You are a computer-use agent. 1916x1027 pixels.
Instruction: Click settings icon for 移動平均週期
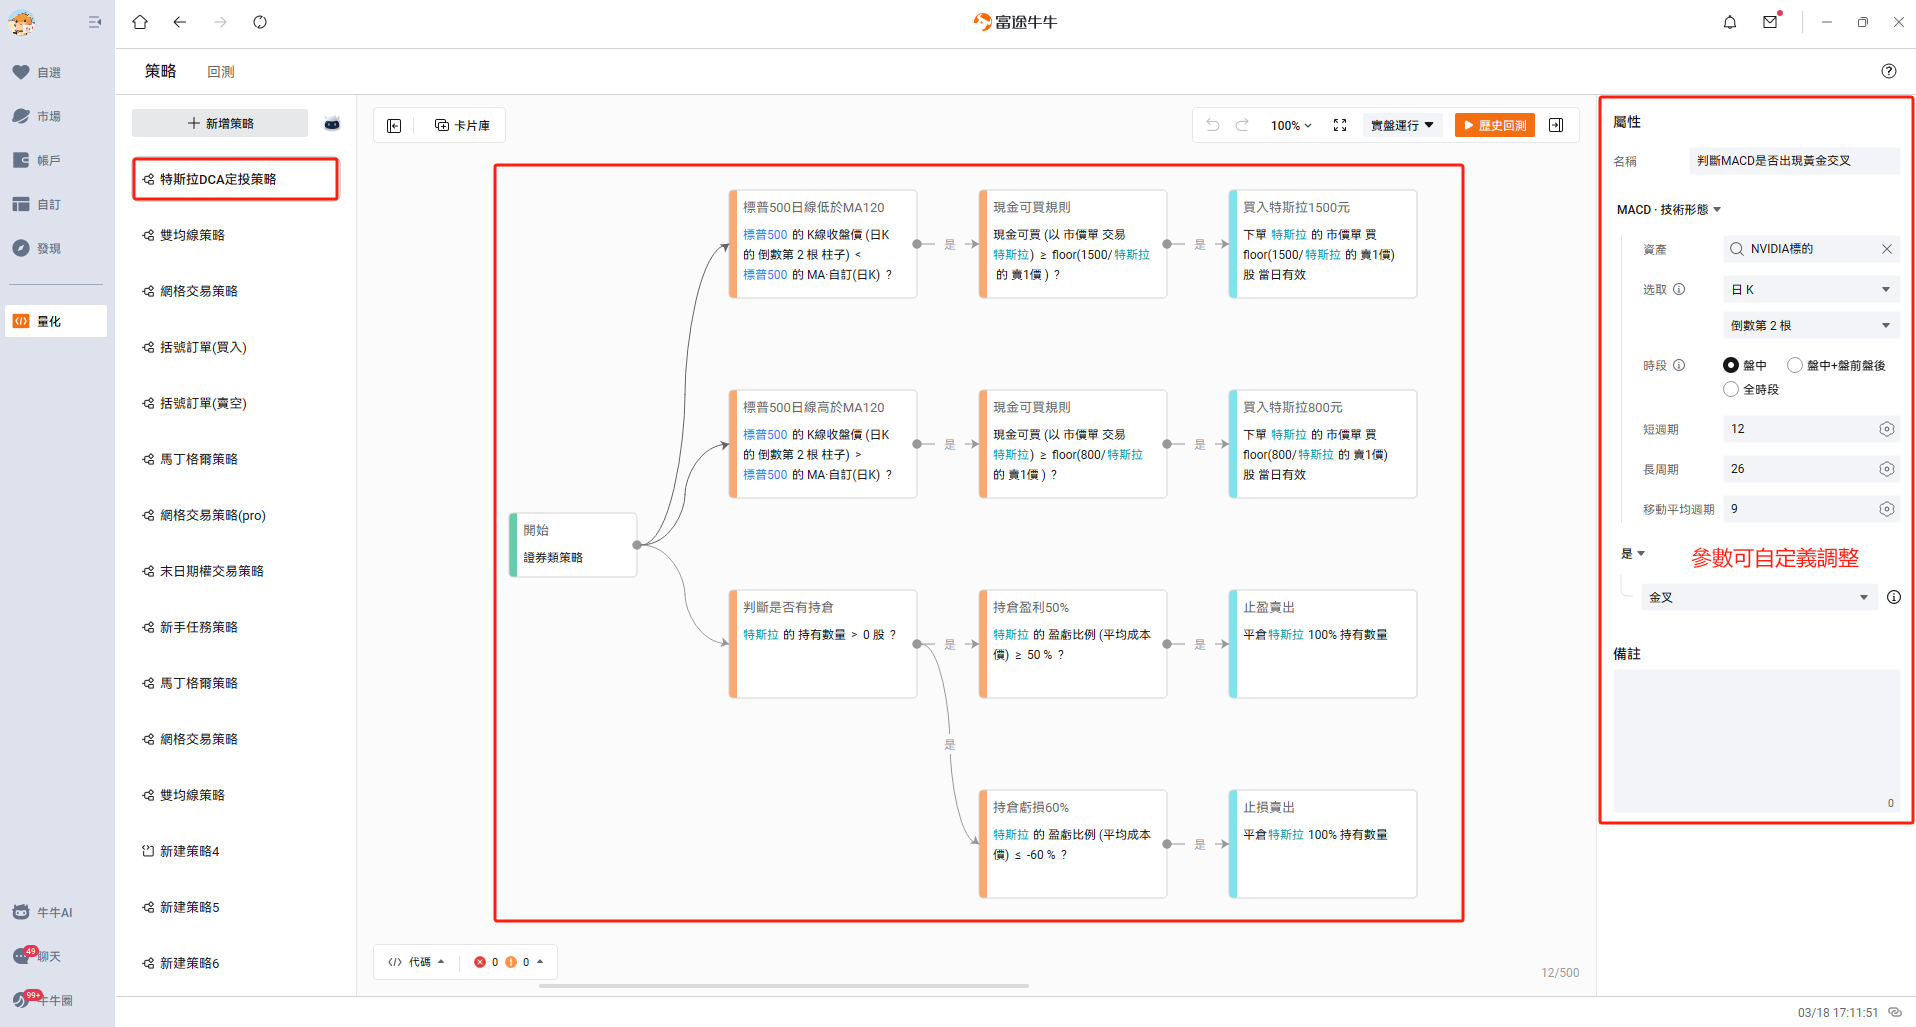click(x=1887, y=509)
